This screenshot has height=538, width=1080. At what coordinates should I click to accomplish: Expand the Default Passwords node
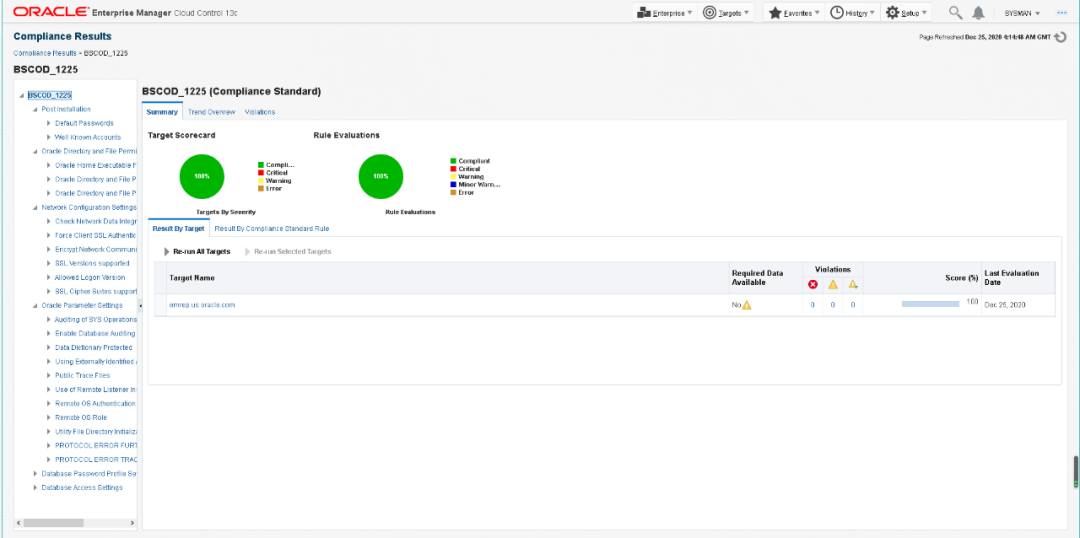pos(49,123)
